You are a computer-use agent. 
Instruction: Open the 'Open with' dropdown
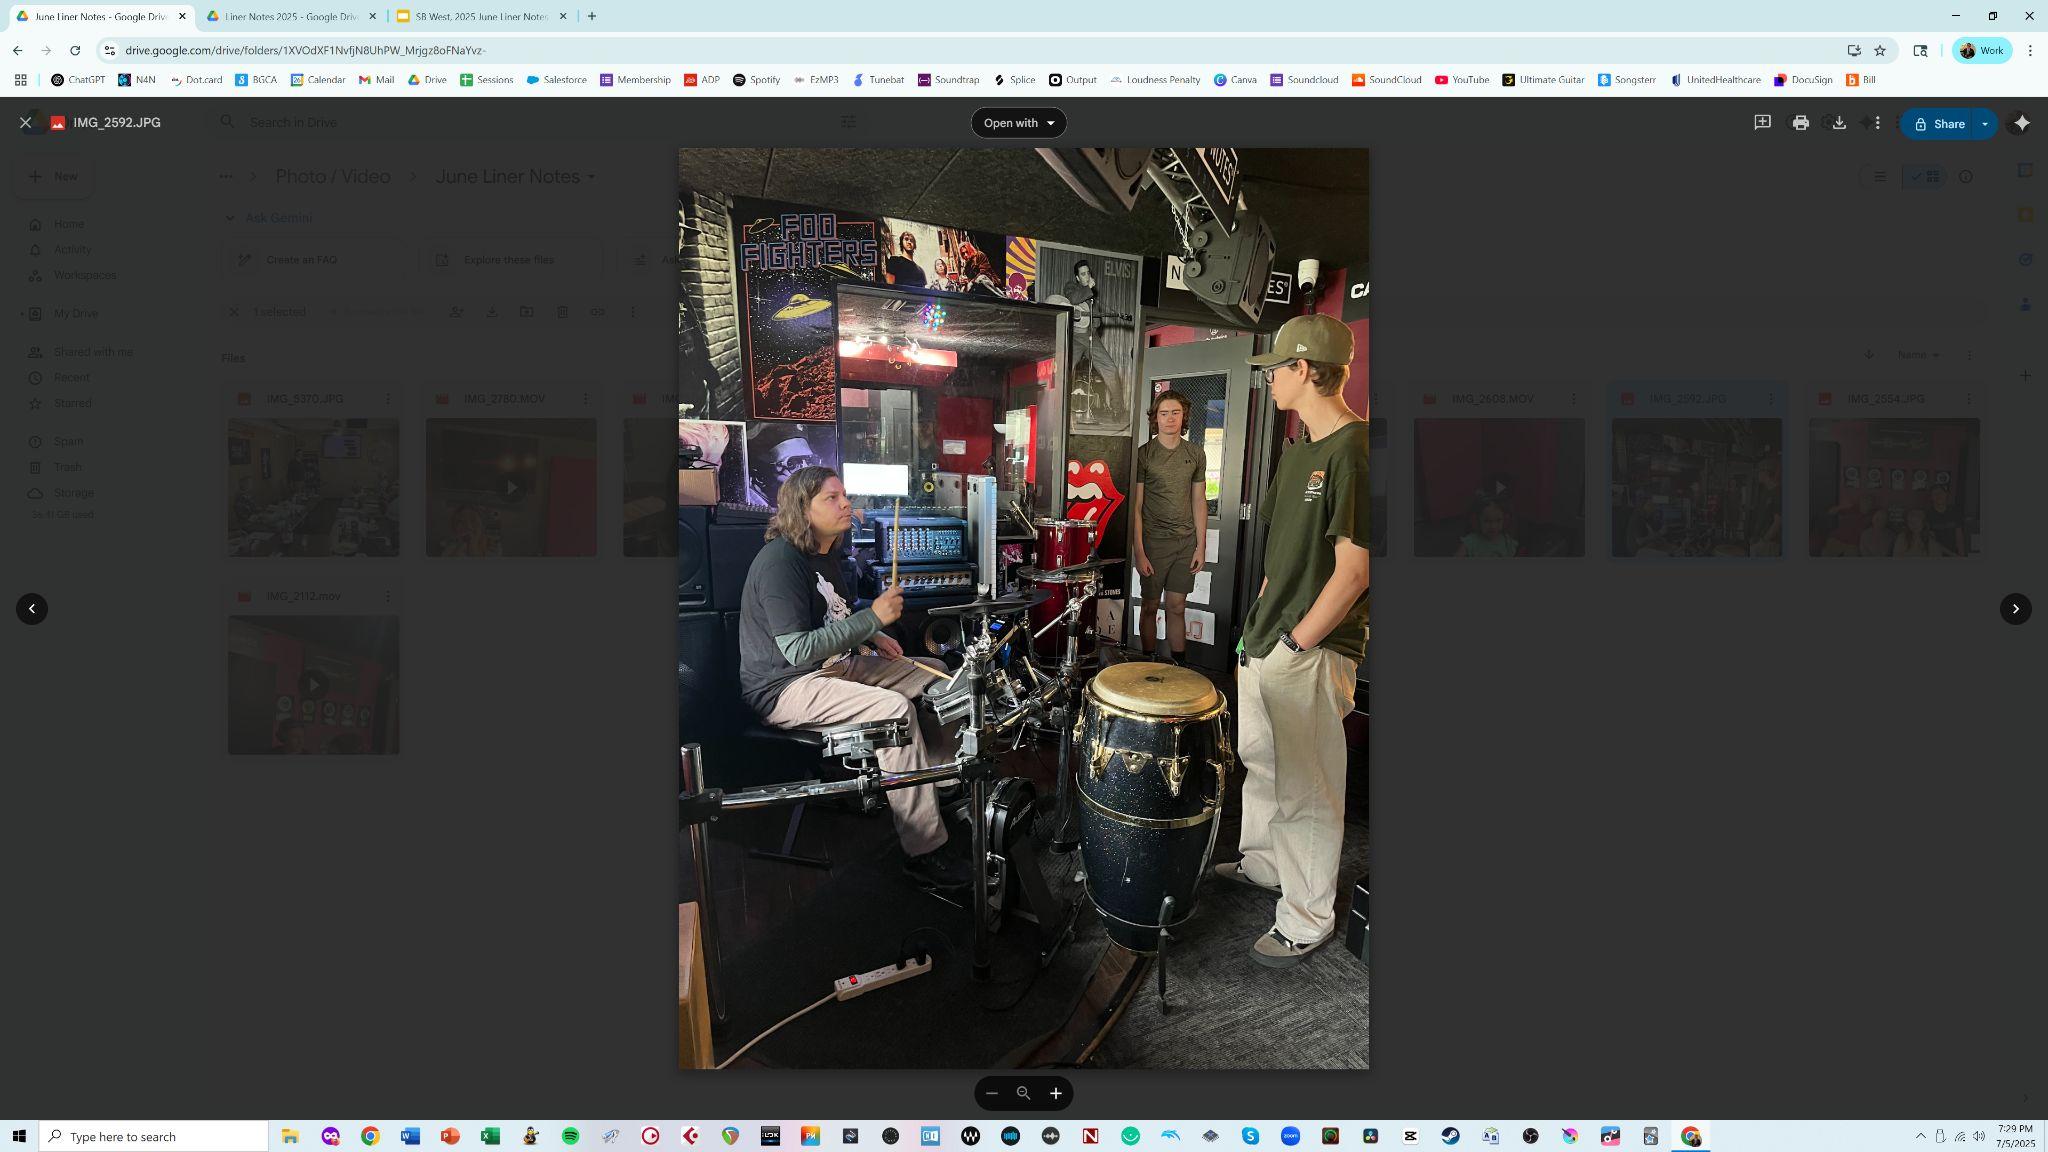click(1018, 123)
